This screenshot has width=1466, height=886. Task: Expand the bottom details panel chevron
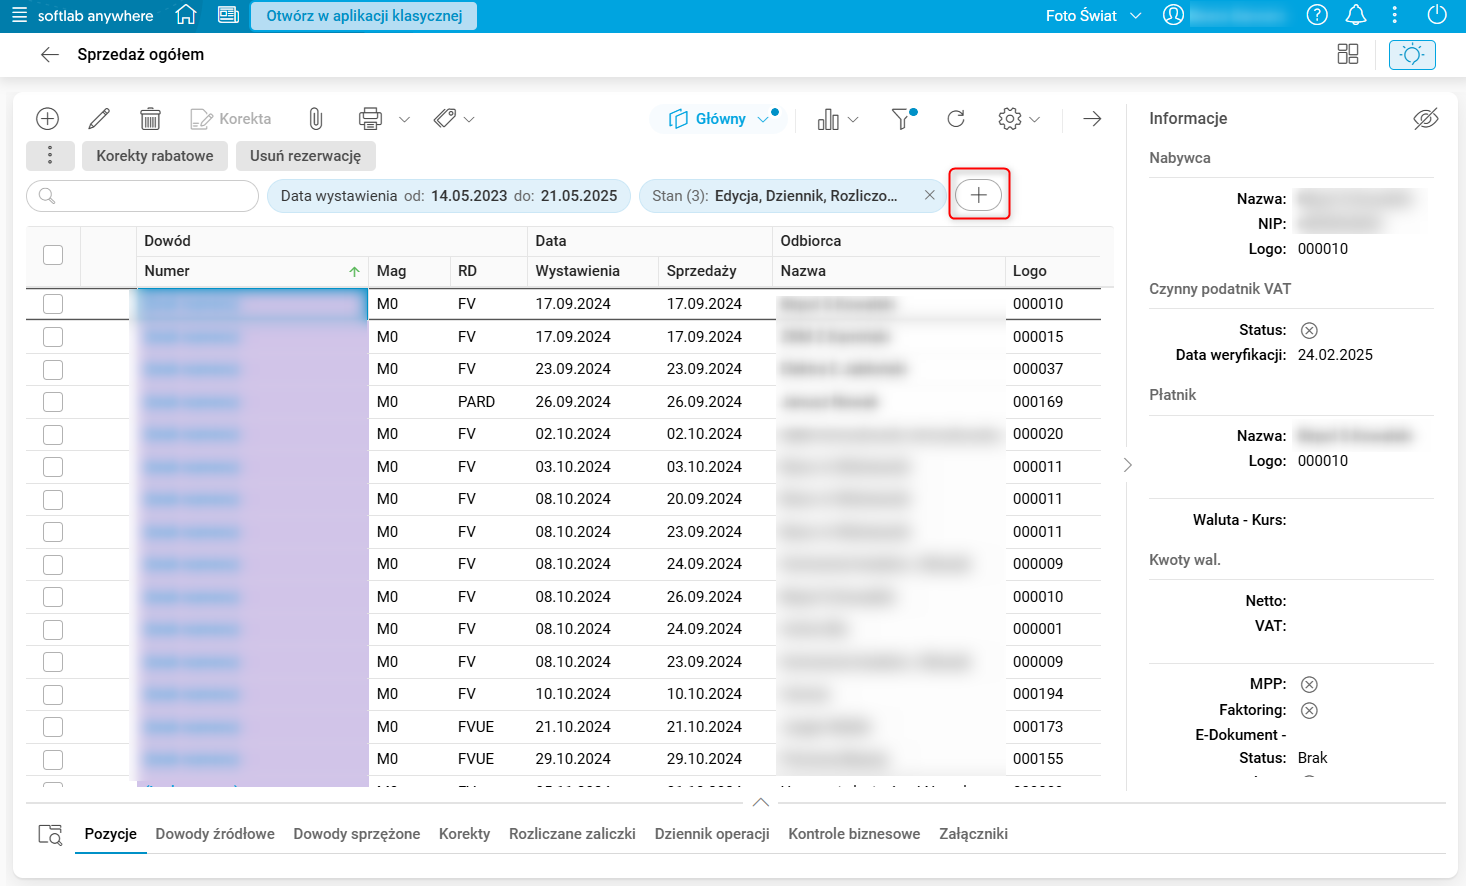click(x=760, y=802)
